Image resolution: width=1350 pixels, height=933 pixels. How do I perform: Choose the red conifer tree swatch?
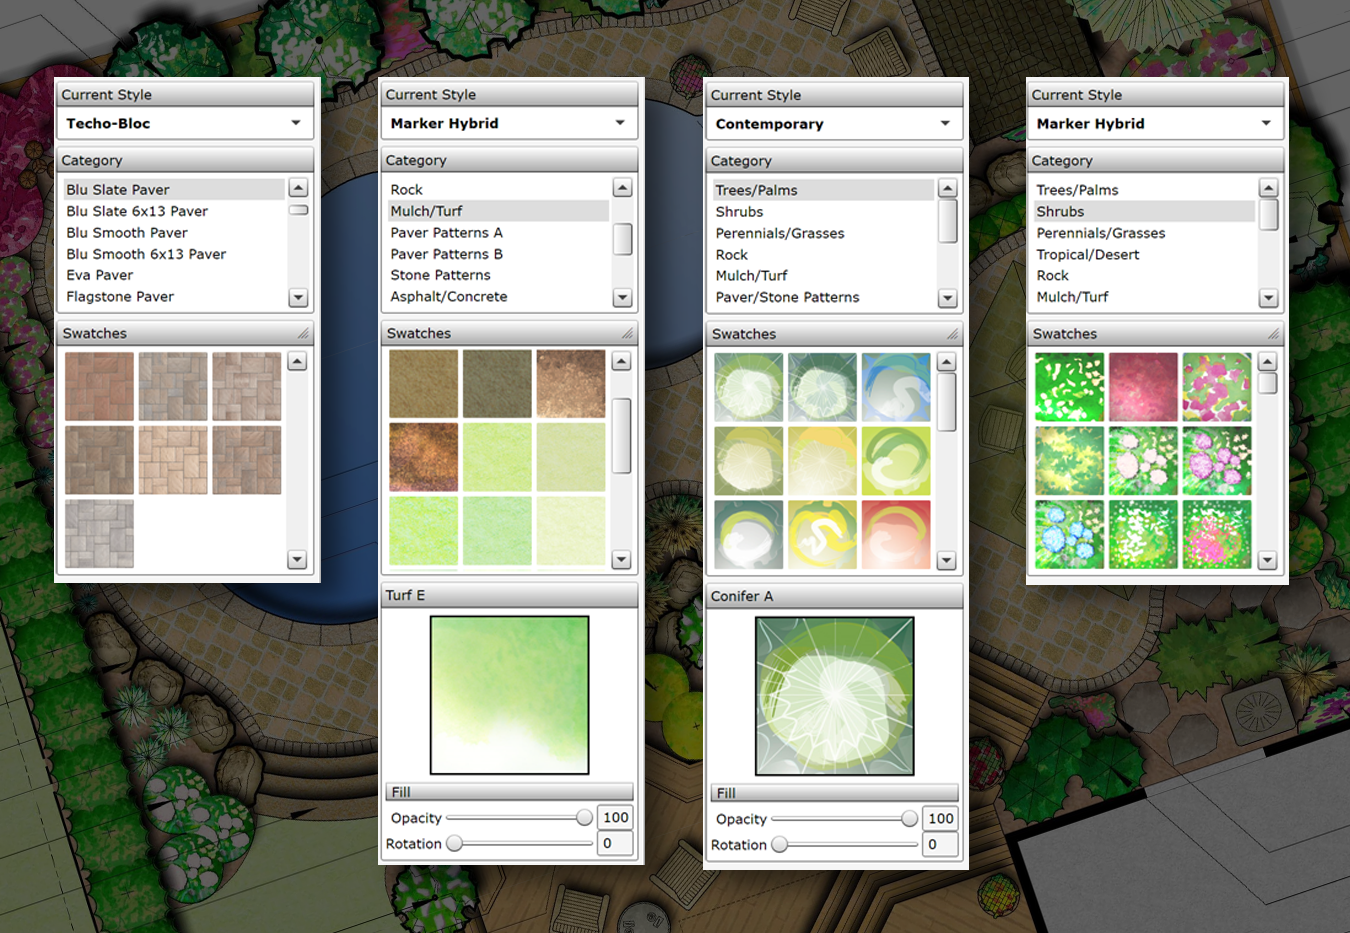(x=896, y=535)
